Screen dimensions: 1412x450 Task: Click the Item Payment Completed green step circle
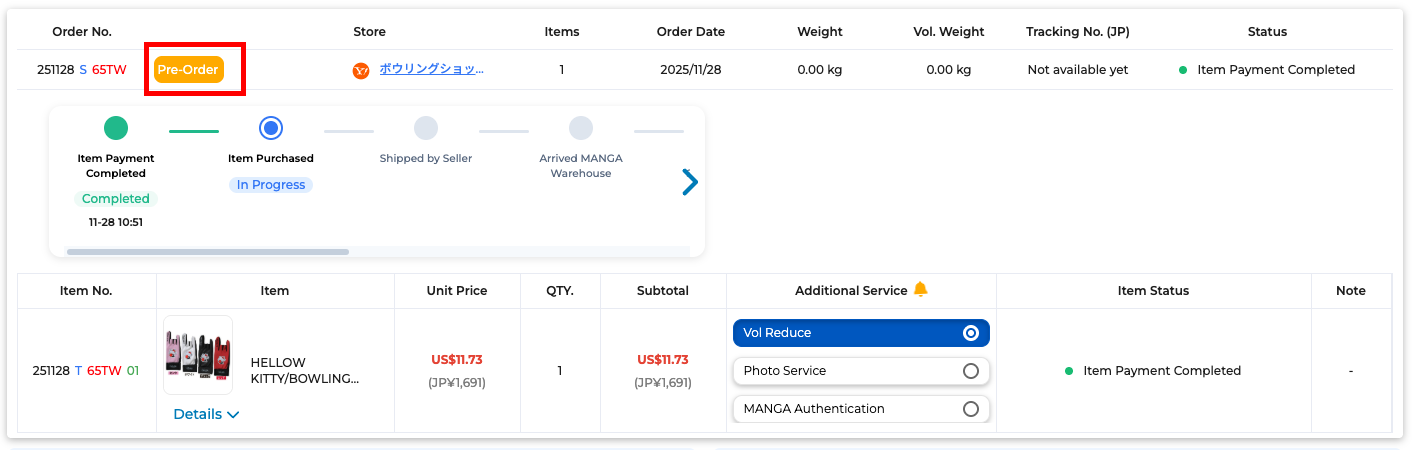pyautogui.click(x=116, y=128)
